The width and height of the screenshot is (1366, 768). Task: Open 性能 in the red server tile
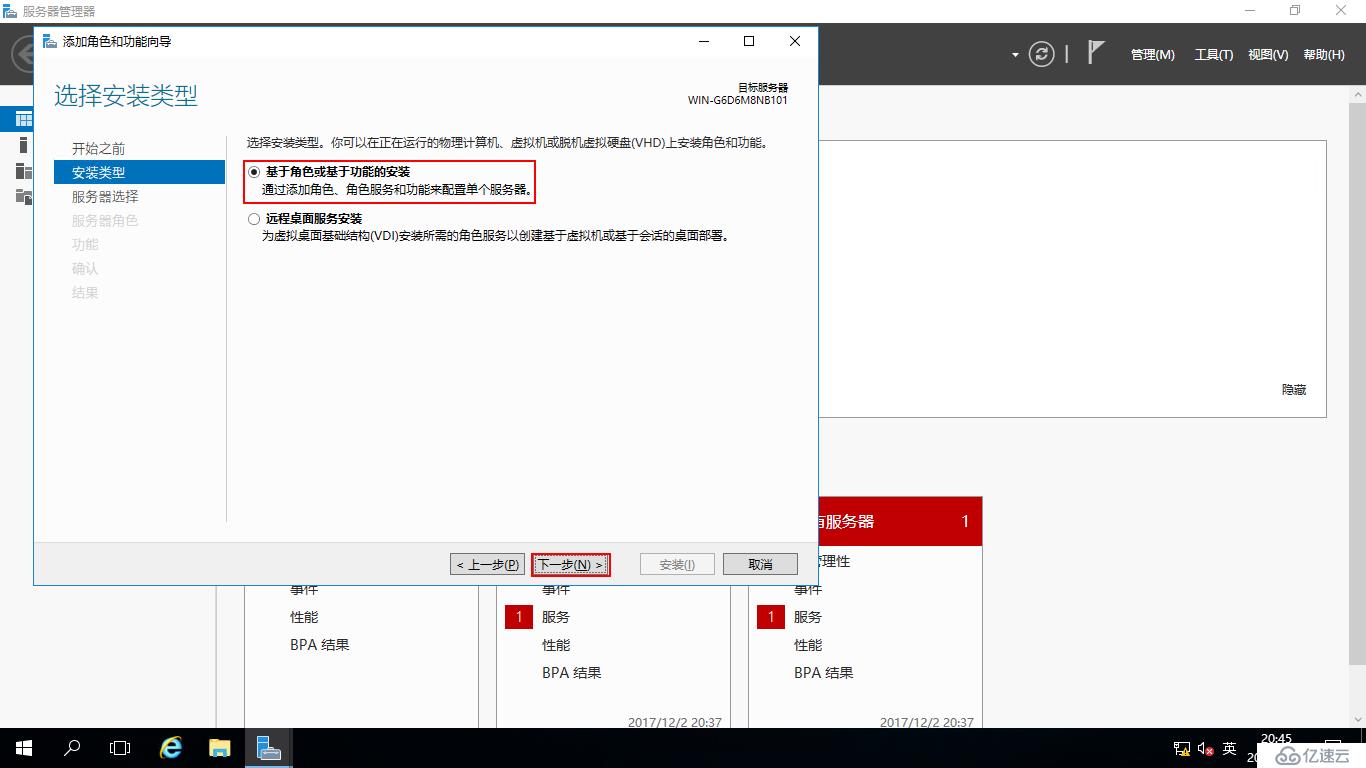click(808, 645)
